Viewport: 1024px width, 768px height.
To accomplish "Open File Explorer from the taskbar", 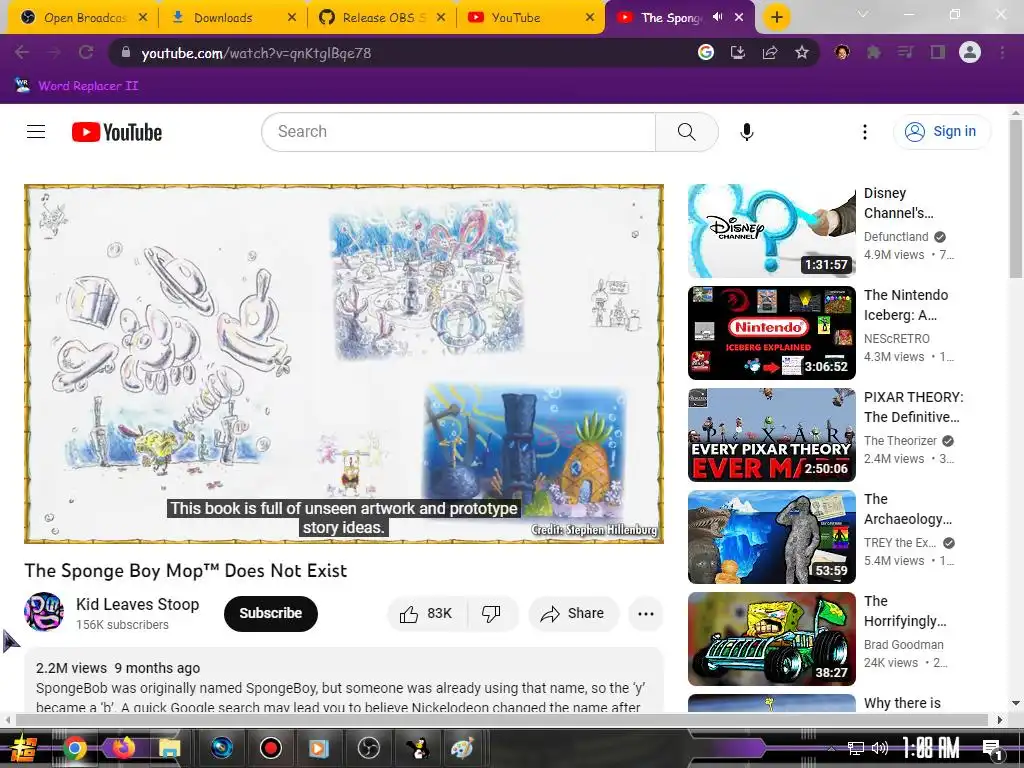I will [170, 748].
